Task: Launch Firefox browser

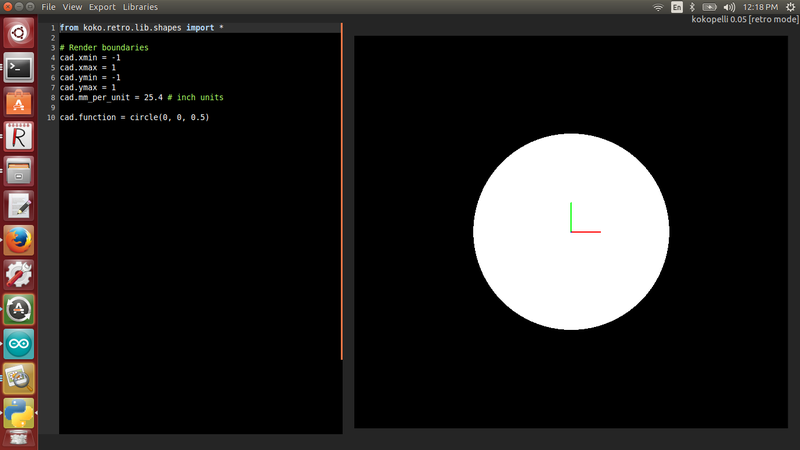Action: (19, 240)
